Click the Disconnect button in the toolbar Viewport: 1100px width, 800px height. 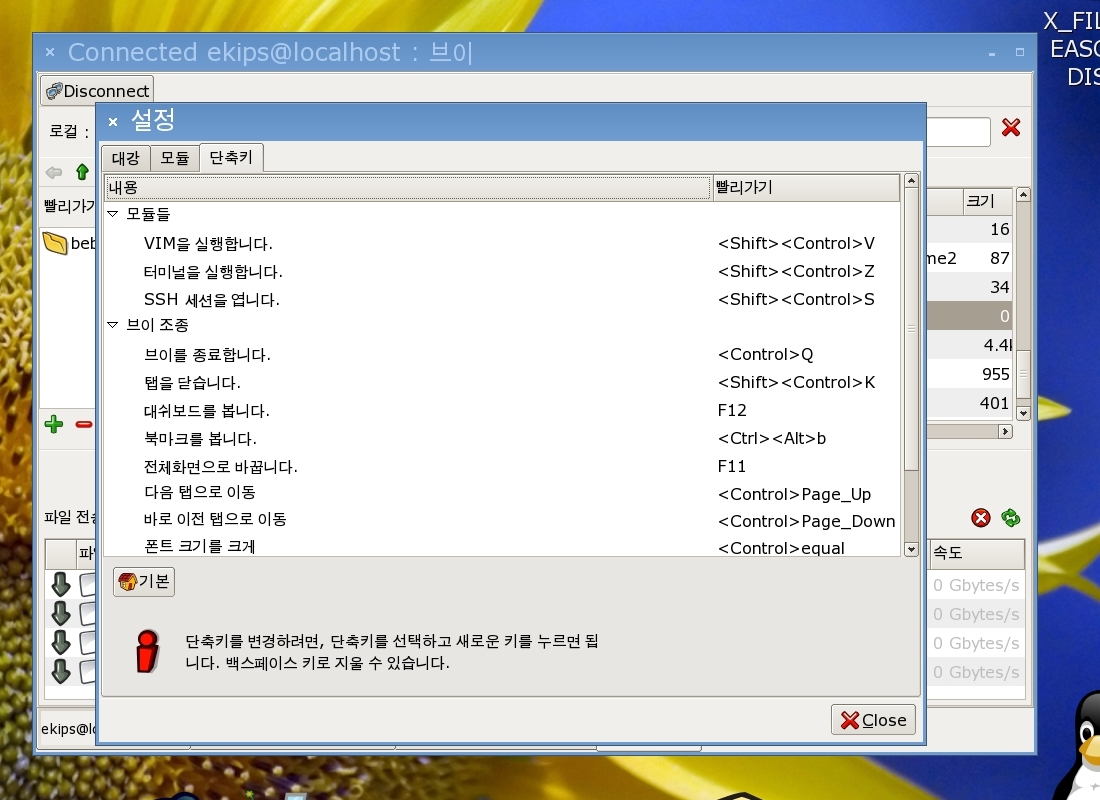[x=97, y=91]
